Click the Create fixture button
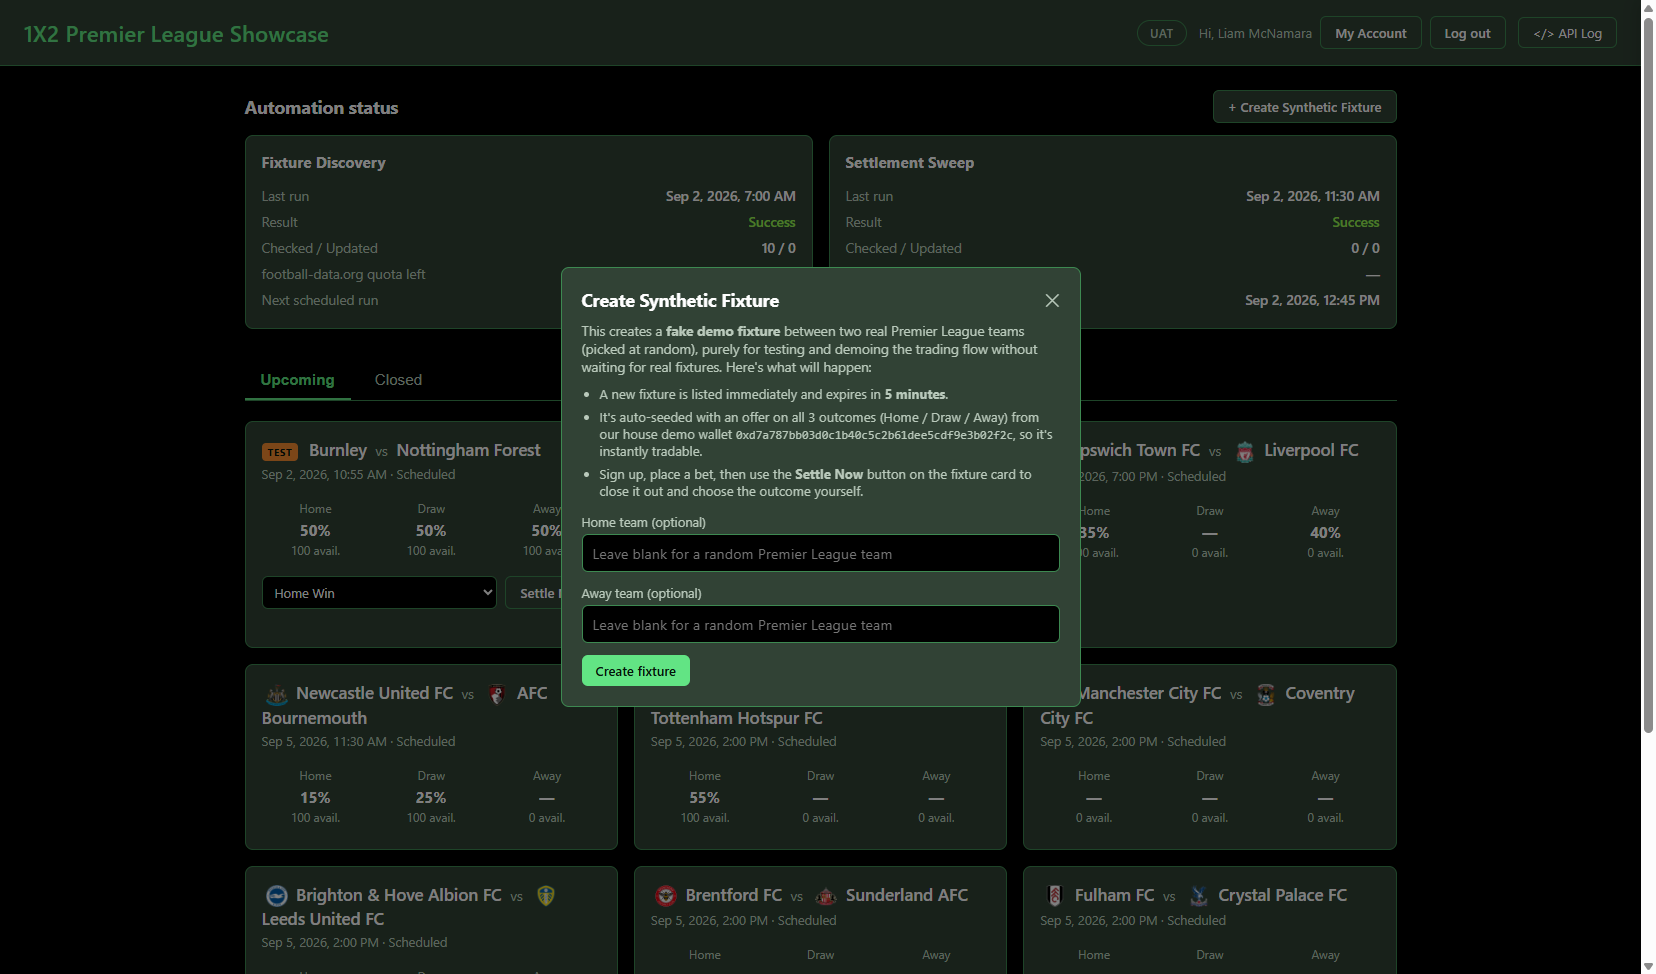This screenshot has height=974, width=1656. tap(636, 671)
